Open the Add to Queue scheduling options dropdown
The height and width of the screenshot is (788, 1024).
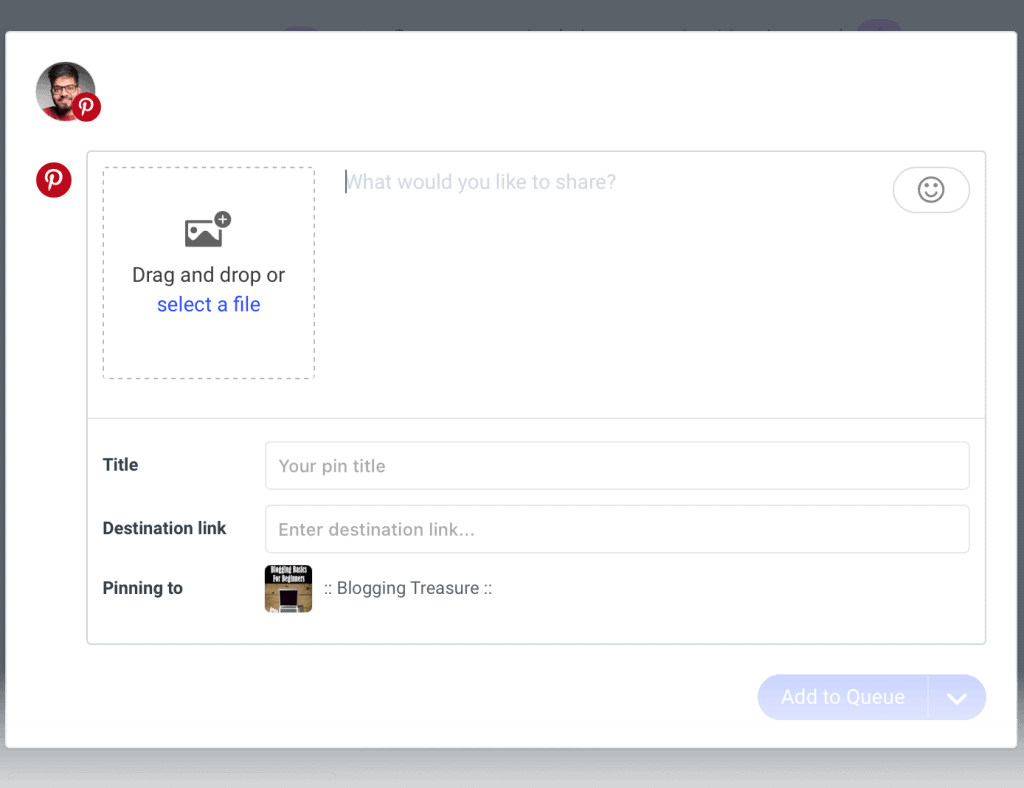point(956,697)
